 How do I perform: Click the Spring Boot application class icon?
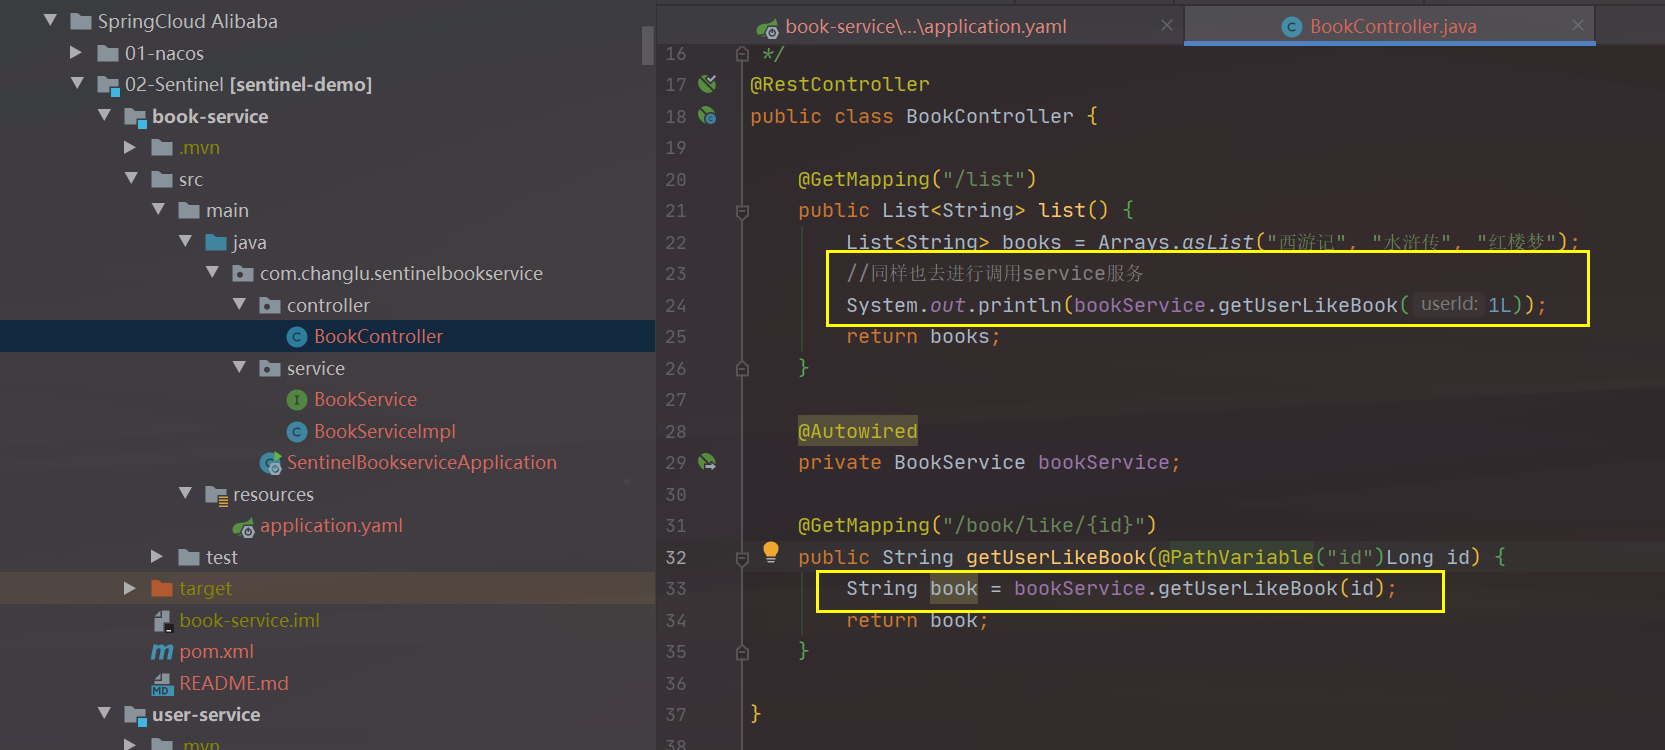[x=270, y=463]
